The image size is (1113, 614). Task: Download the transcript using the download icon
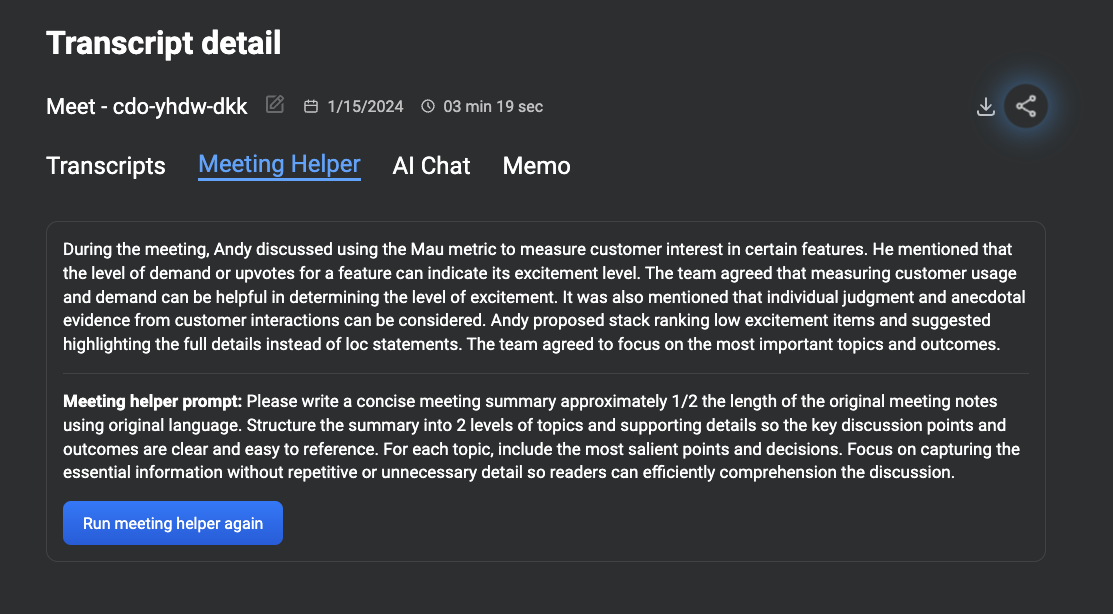click(985, 106)
